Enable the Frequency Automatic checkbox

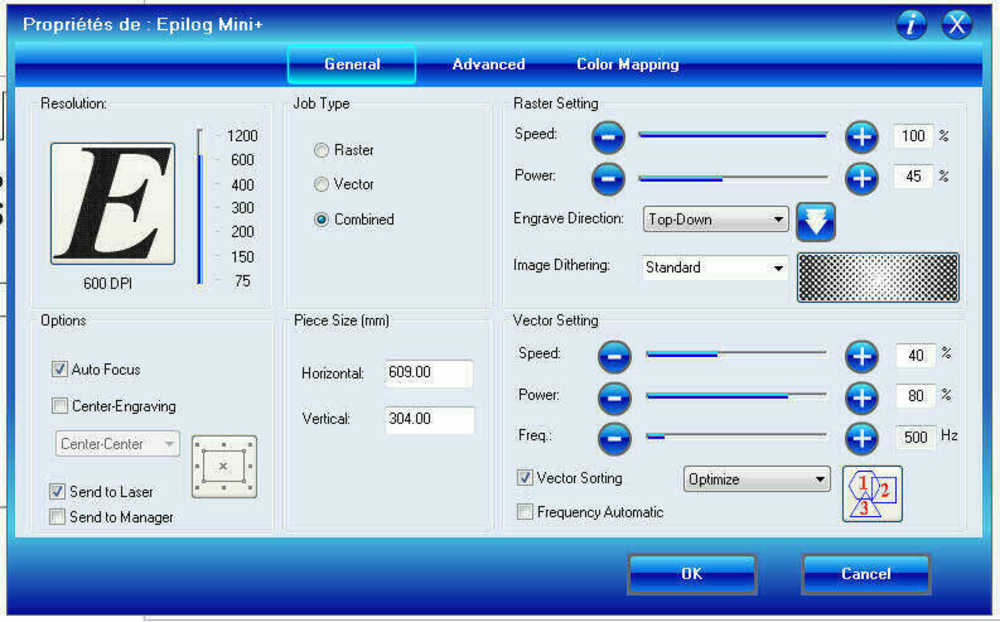click(x=524, y=512)
